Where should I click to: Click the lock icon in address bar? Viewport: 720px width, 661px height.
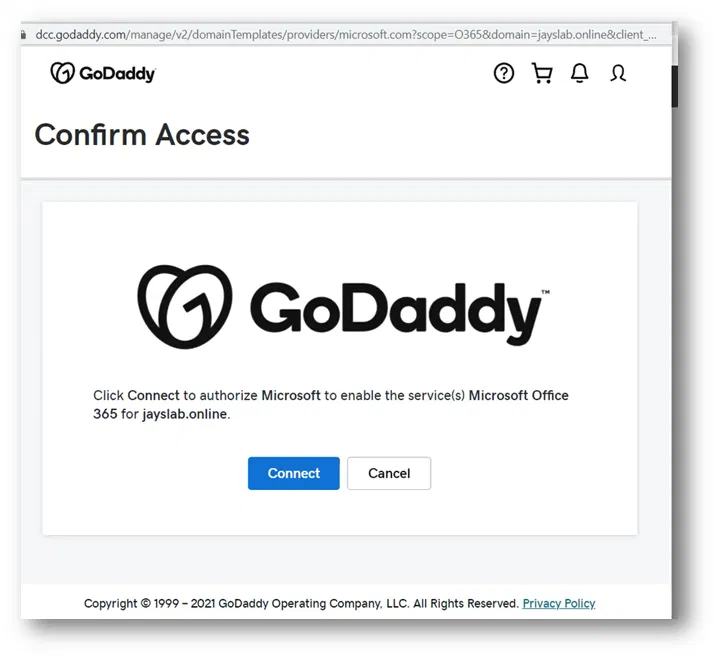click(x=23, y=33)
